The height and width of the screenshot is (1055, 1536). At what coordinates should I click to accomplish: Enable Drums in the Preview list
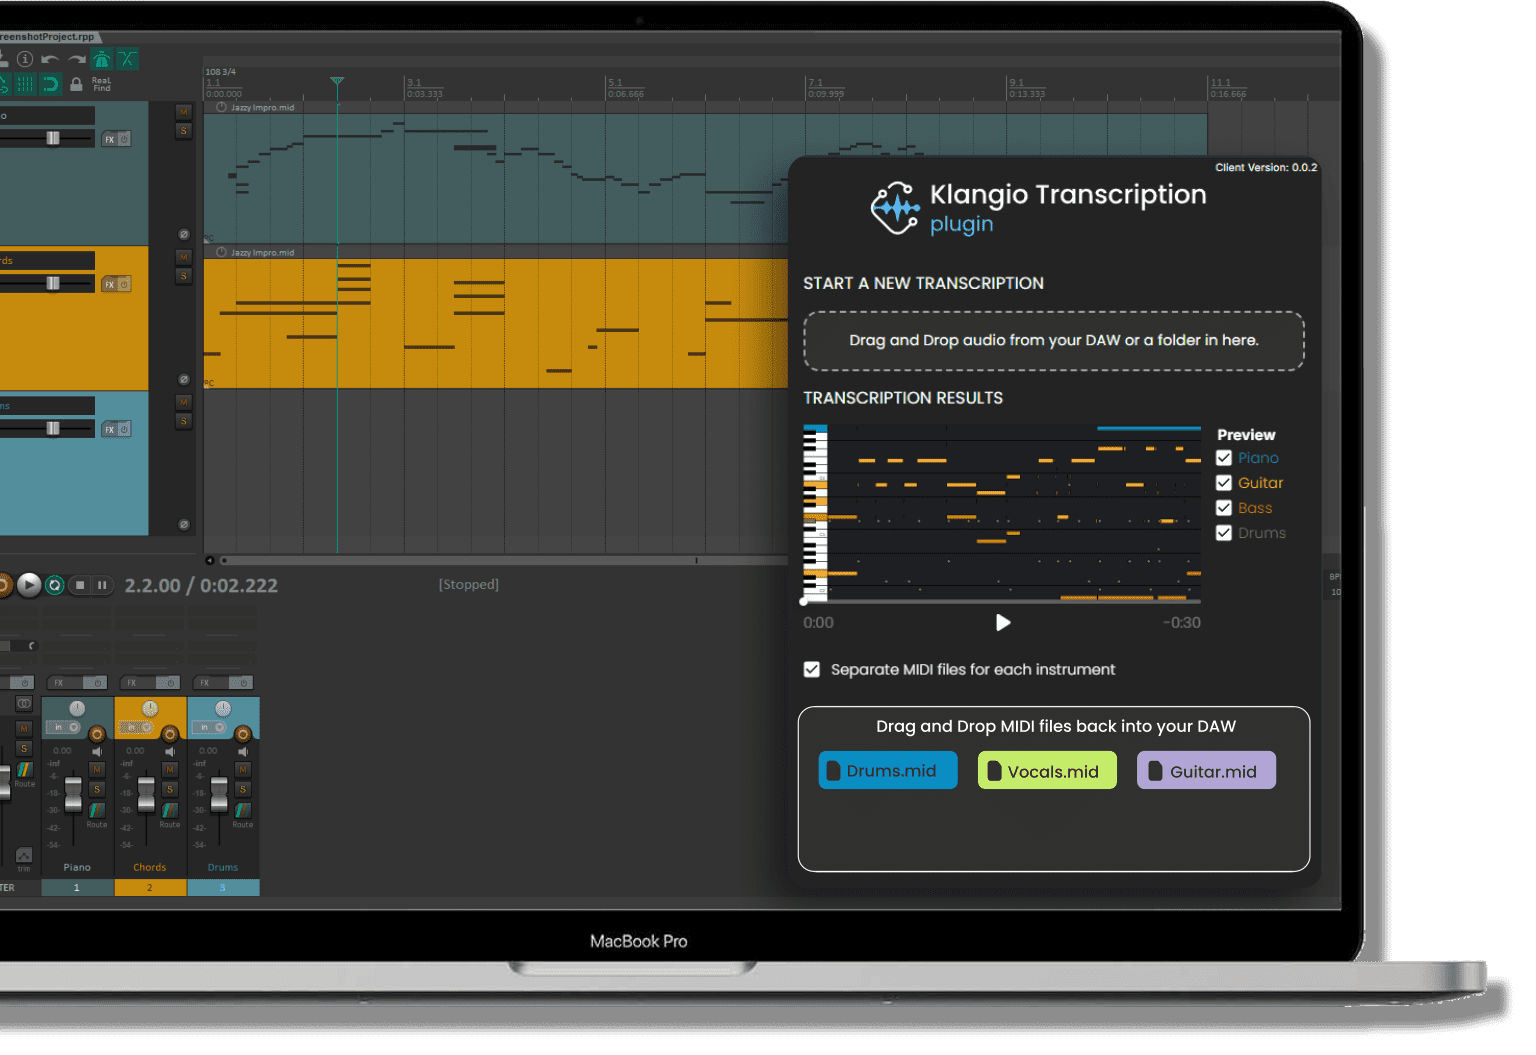pos(1224,532)
